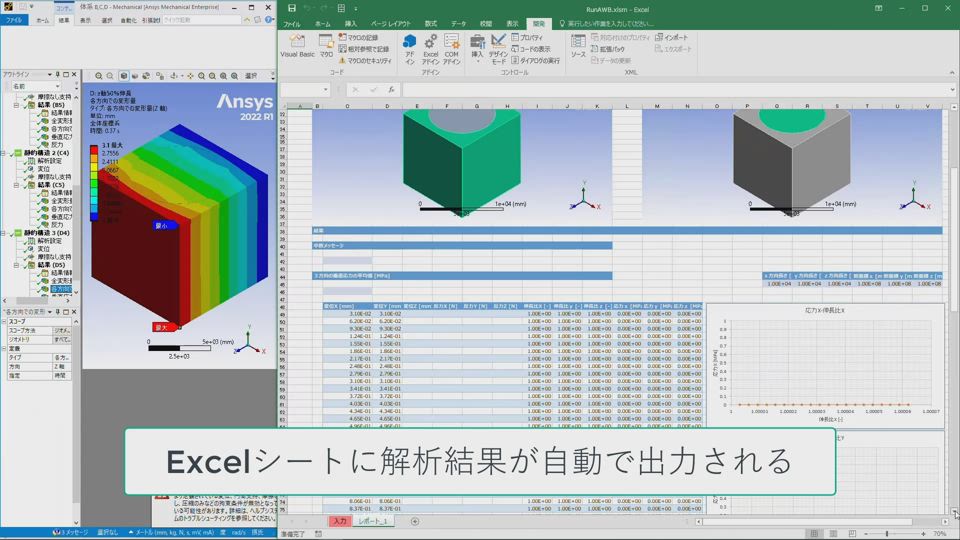Viewport: 960px width, 540px height.
Task: Open the 挿入 (Insert) controls dropdown
Action: [477, 48]
